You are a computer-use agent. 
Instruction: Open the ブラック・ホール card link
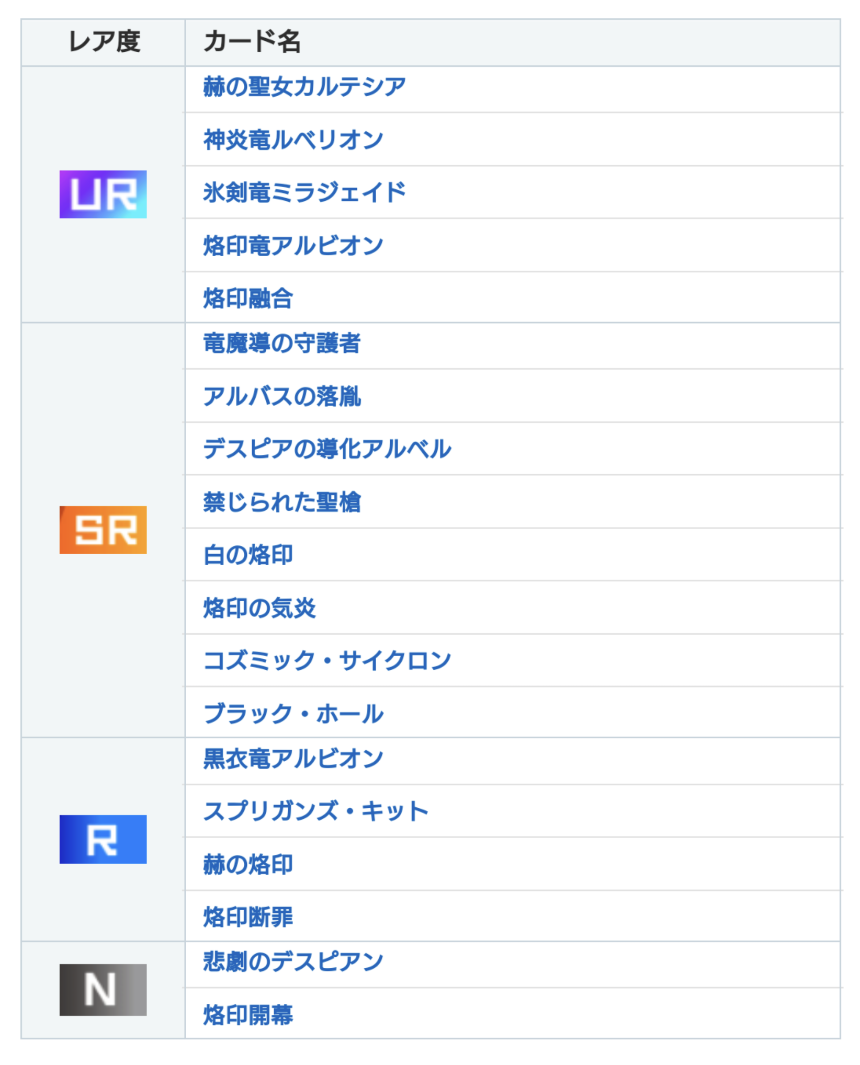[x=293, y=714]
